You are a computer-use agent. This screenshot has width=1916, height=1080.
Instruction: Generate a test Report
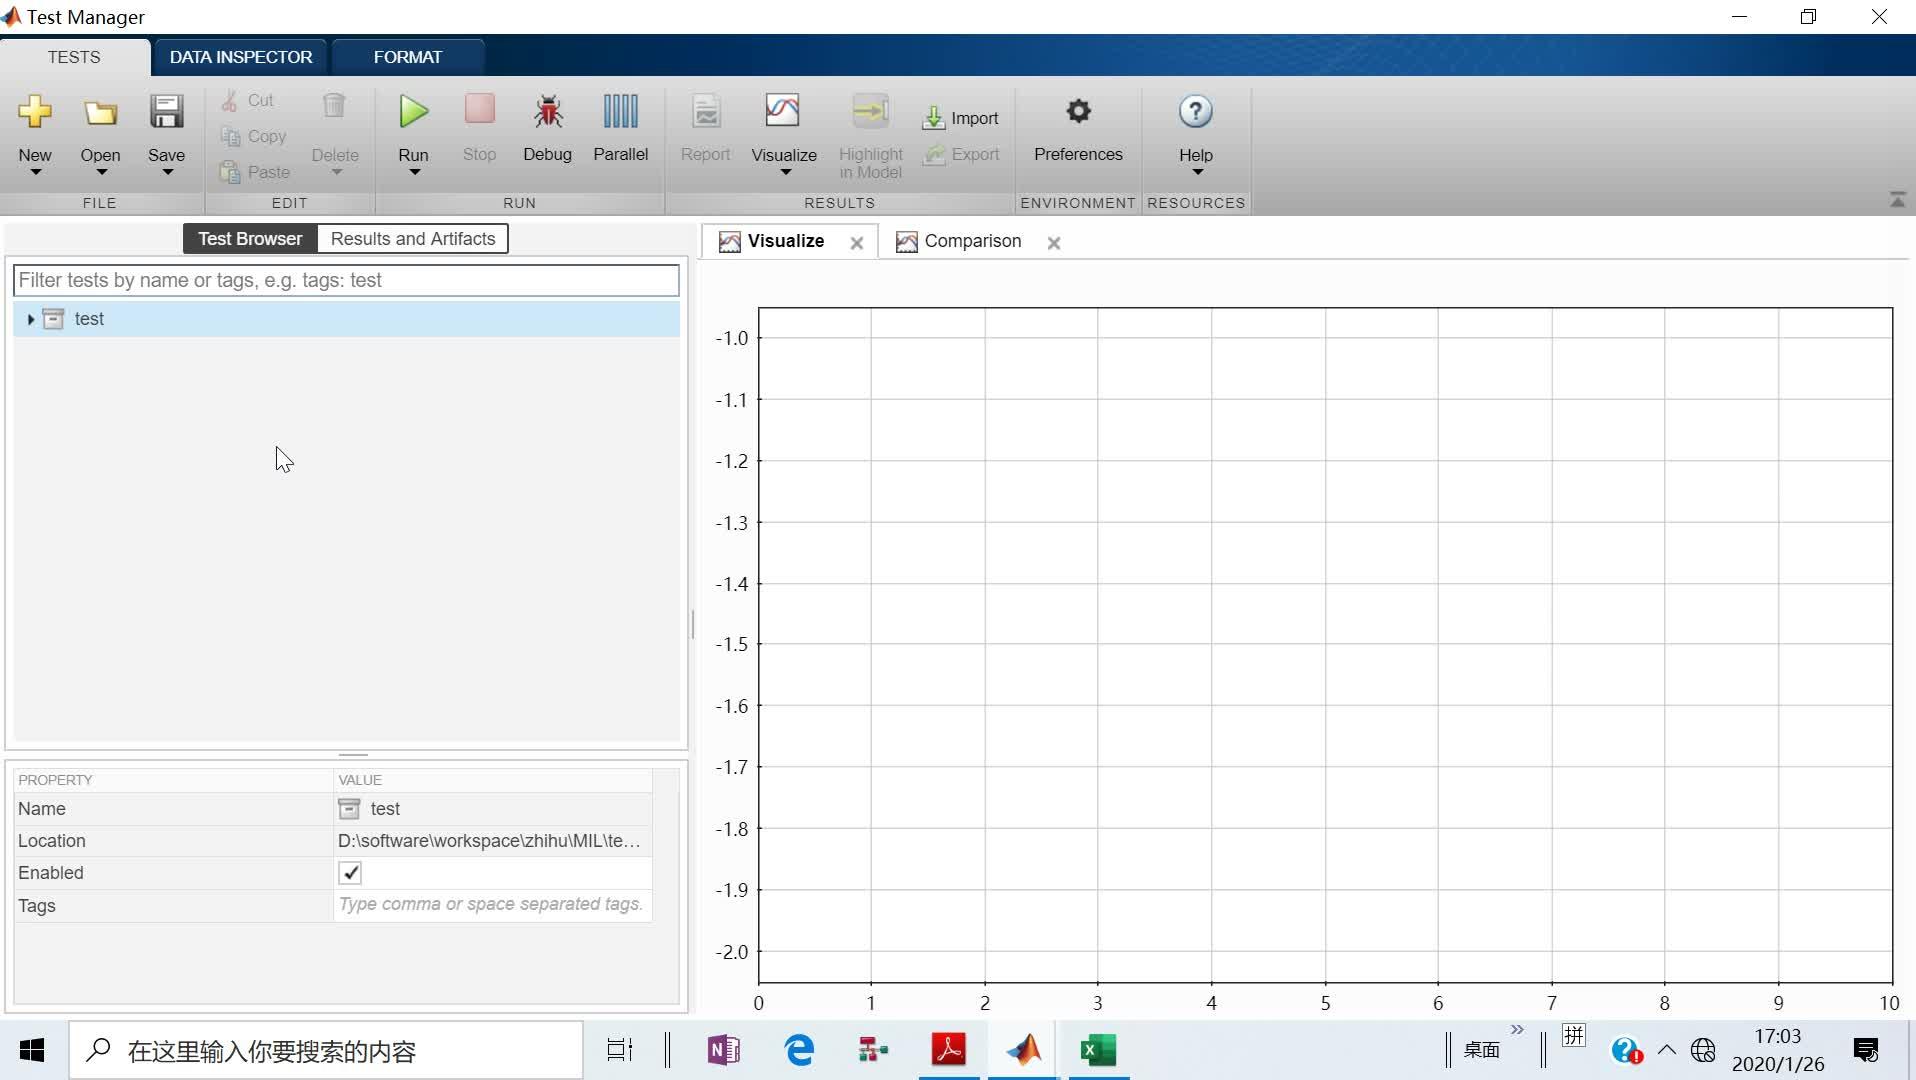point(706,128)
